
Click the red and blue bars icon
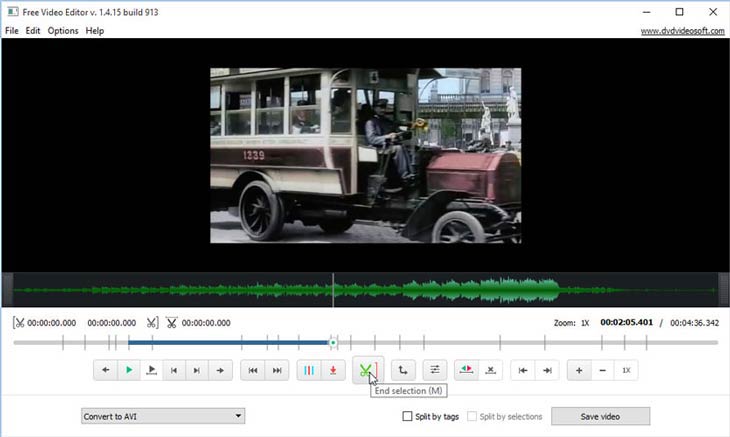point(309,370)
